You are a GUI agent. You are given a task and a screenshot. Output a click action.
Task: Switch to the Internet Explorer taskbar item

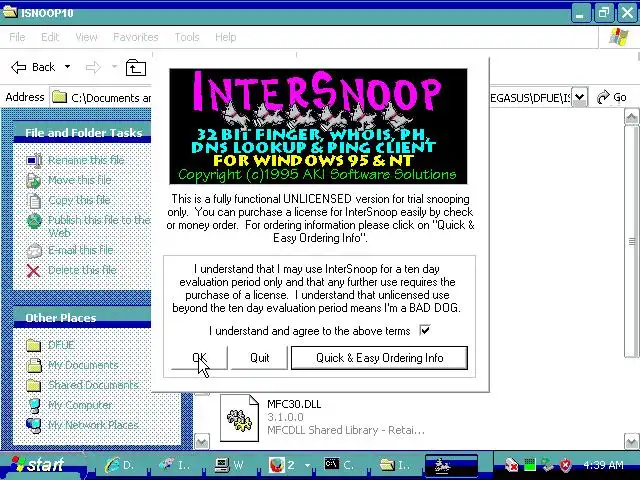point(119,465)
